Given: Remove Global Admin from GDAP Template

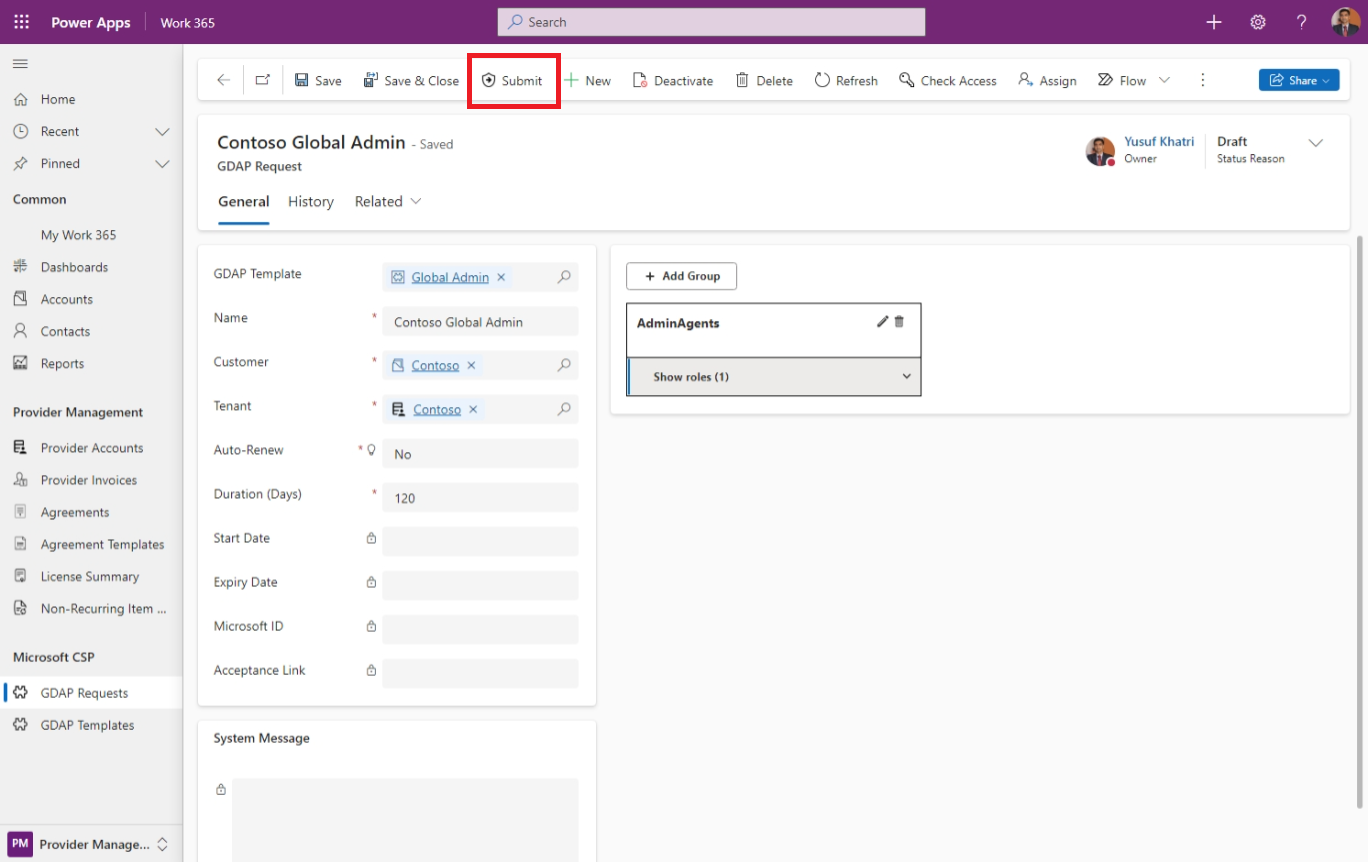Looking at the screenshot, I should (501, 277).
